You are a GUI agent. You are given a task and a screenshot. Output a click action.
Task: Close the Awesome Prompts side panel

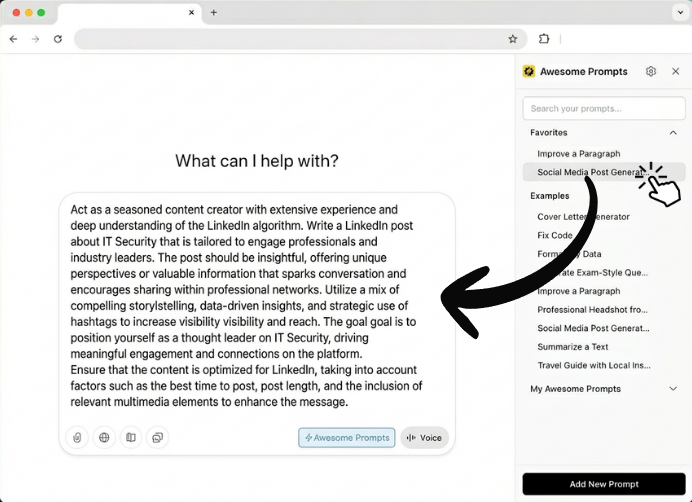(675, 71)
